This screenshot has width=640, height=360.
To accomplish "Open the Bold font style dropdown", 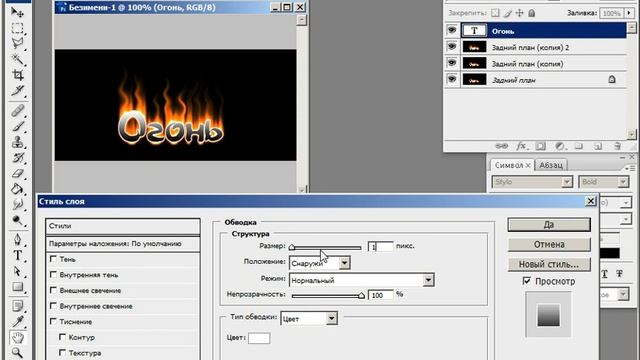I will (x=623, y=182).
